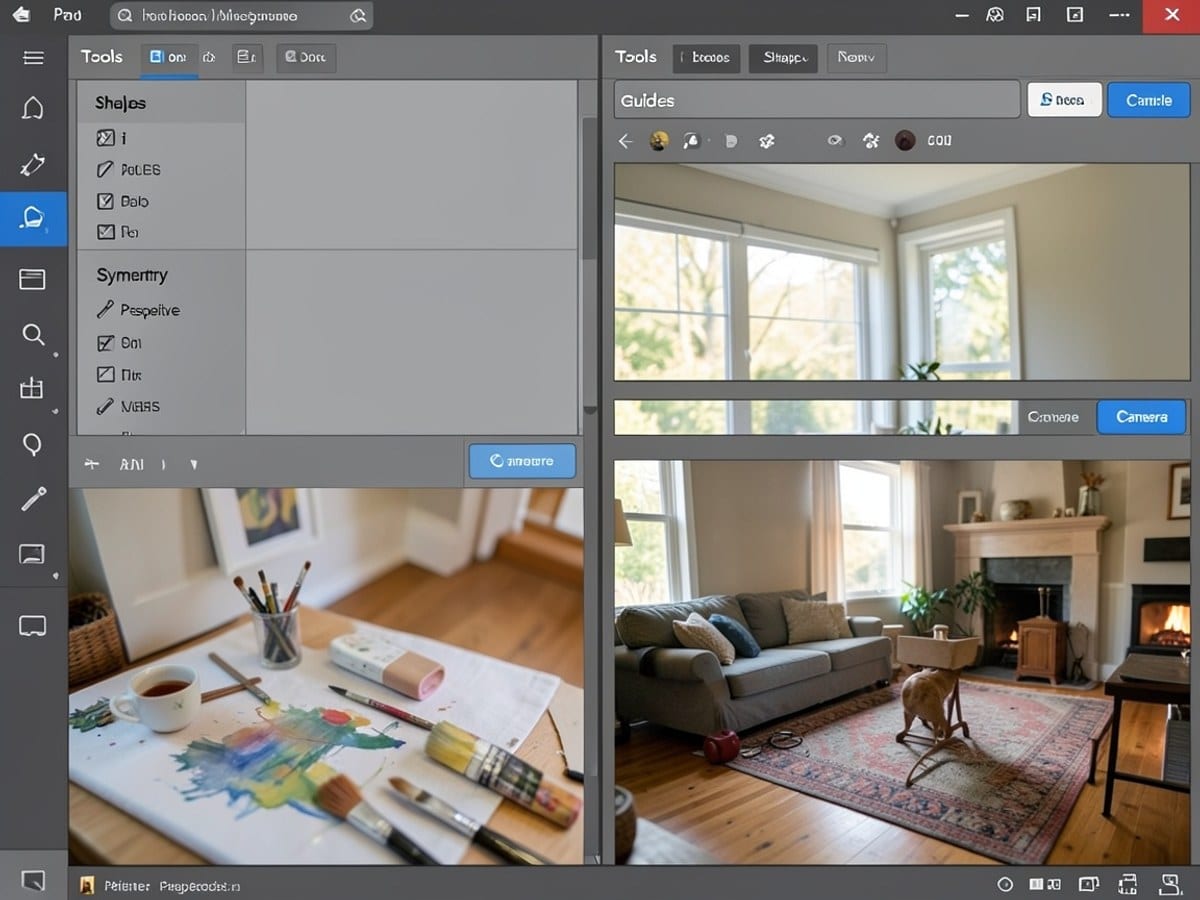The width and height of the screenshot is (1200, 900).
Task: Toggle the Pa checkbox above Symmetry
Action: tap(105, 232)
